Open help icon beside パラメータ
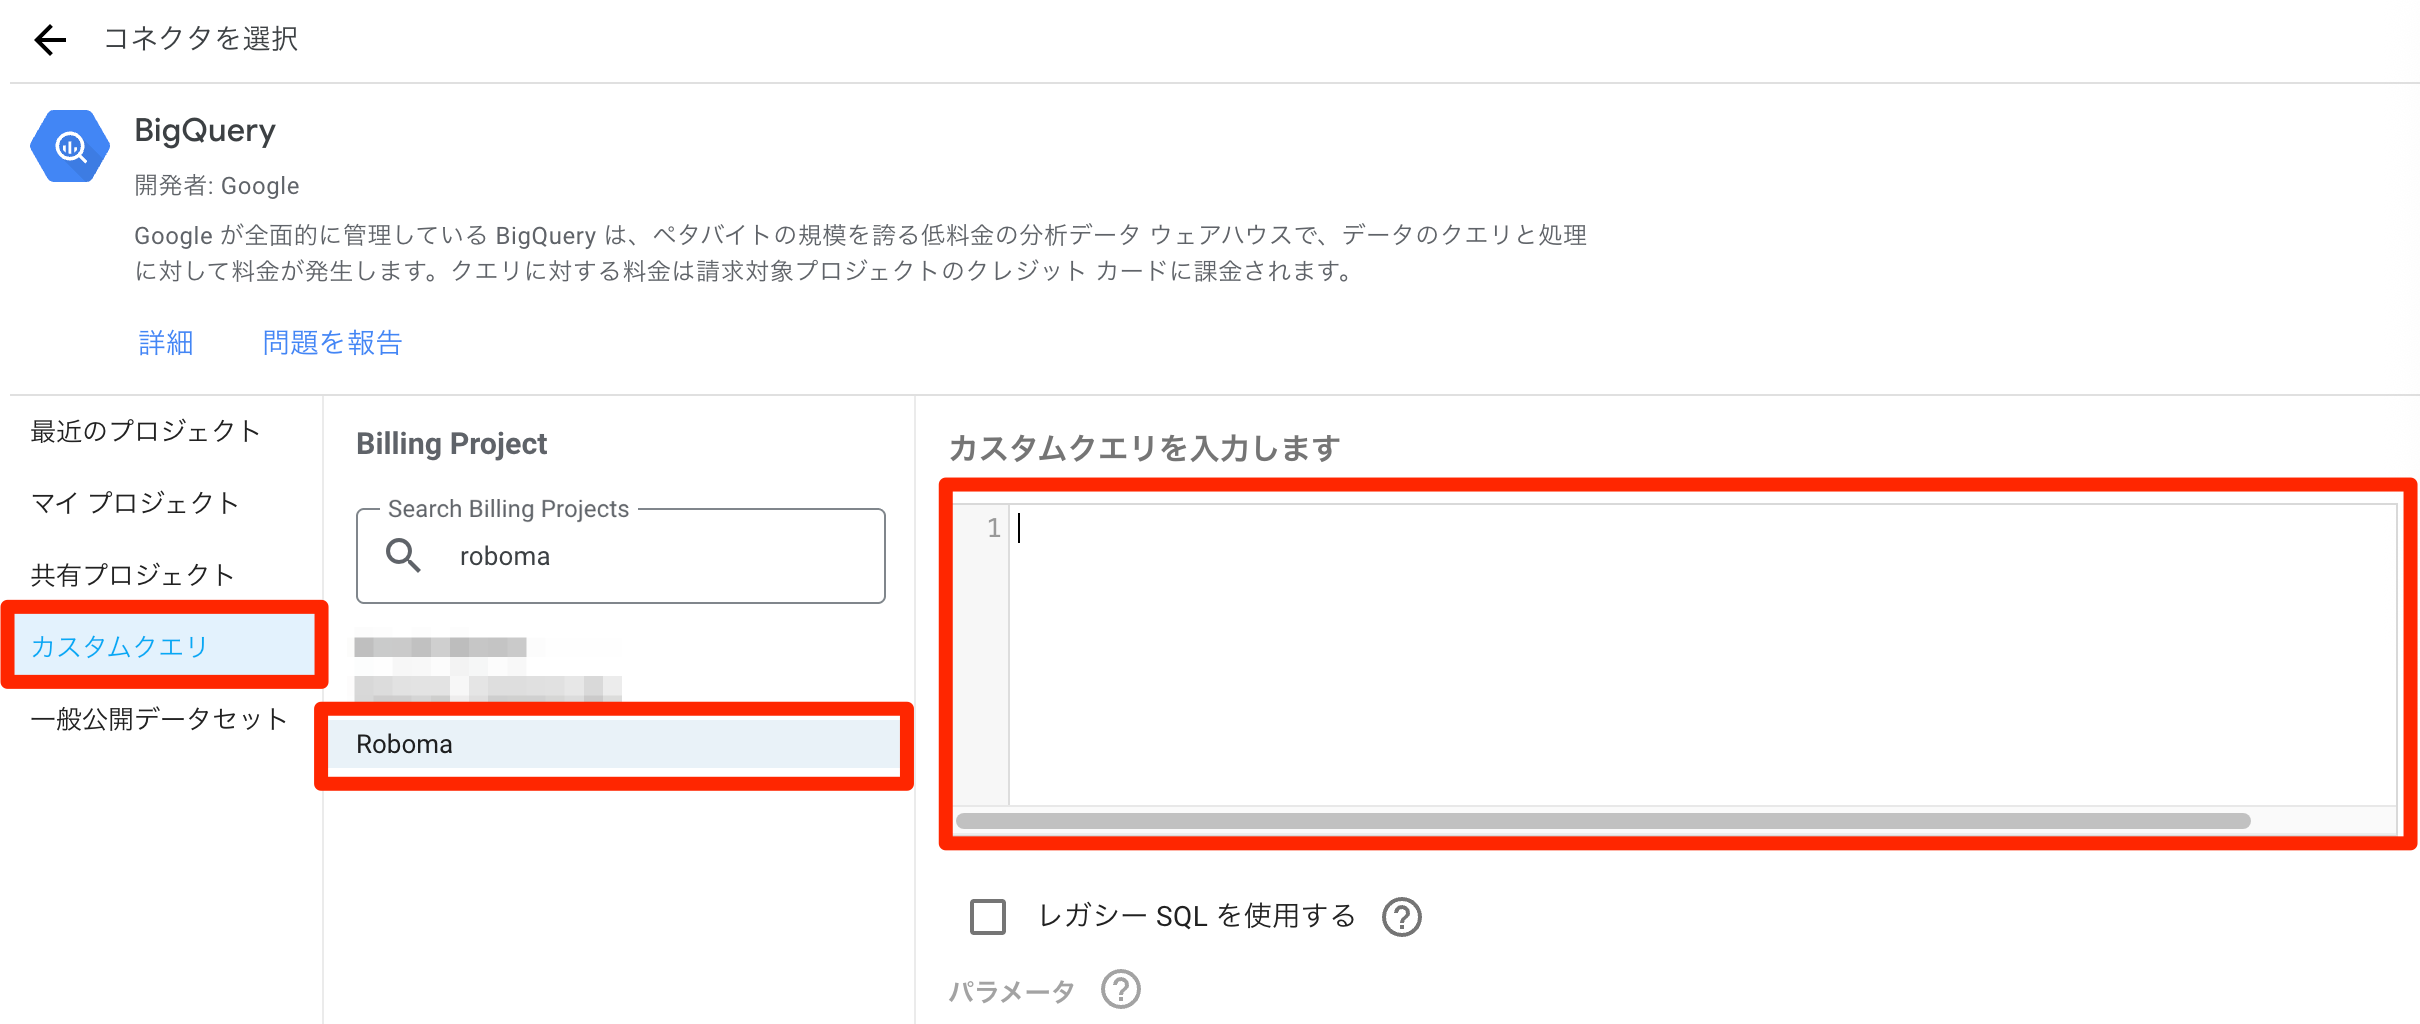2420x1024 pixels. coord(1120,990)
